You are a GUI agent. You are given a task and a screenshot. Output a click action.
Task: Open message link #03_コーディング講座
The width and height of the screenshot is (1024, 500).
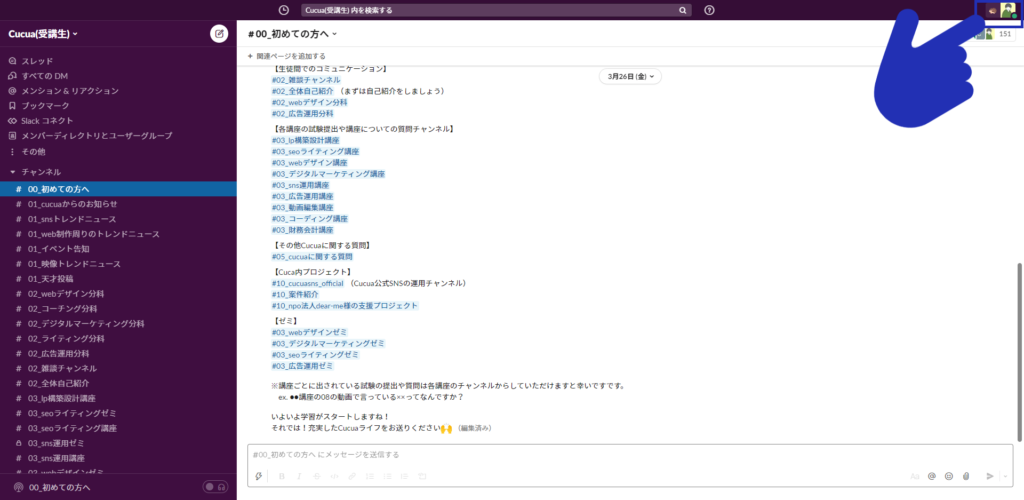pos(310,219)
